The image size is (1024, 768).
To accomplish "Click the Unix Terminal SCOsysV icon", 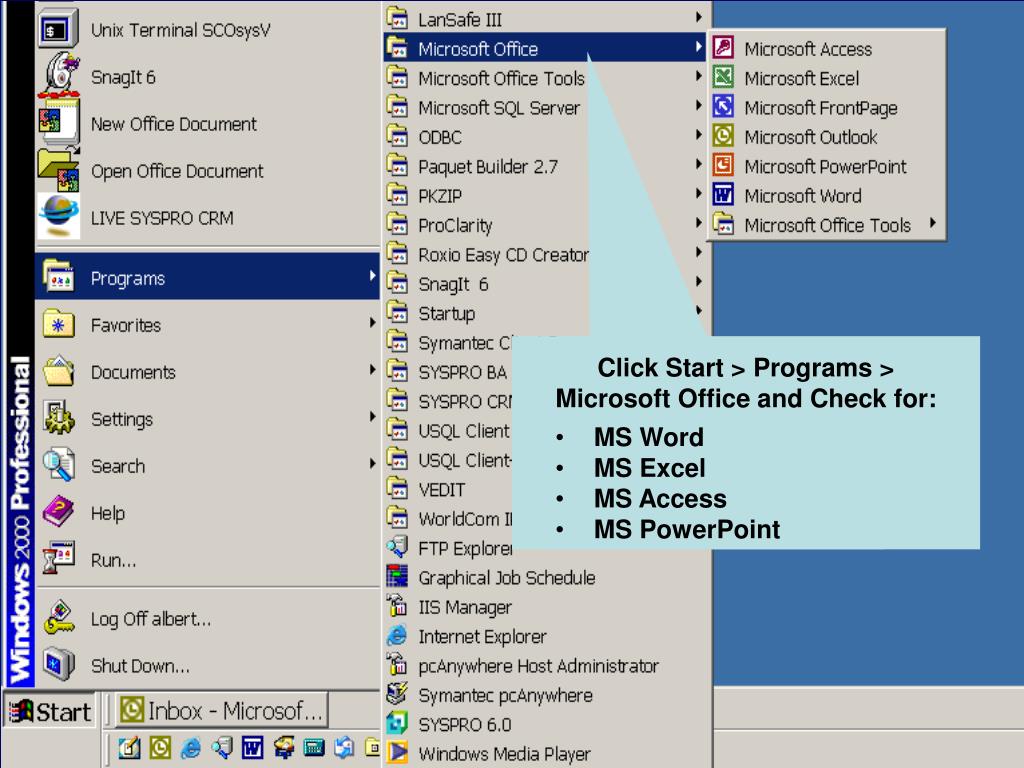I will (x=58, y=29).
